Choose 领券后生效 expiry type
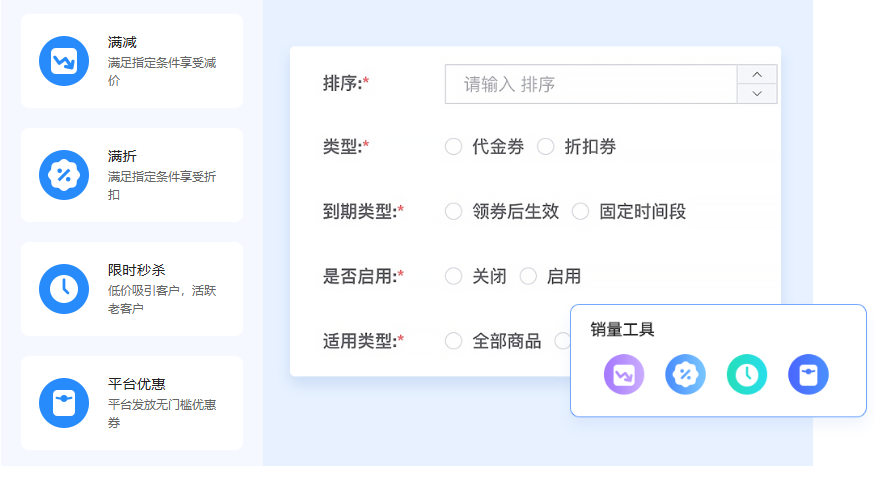The height and width of the screenshot is (489, 894). (x=454, y=211)
